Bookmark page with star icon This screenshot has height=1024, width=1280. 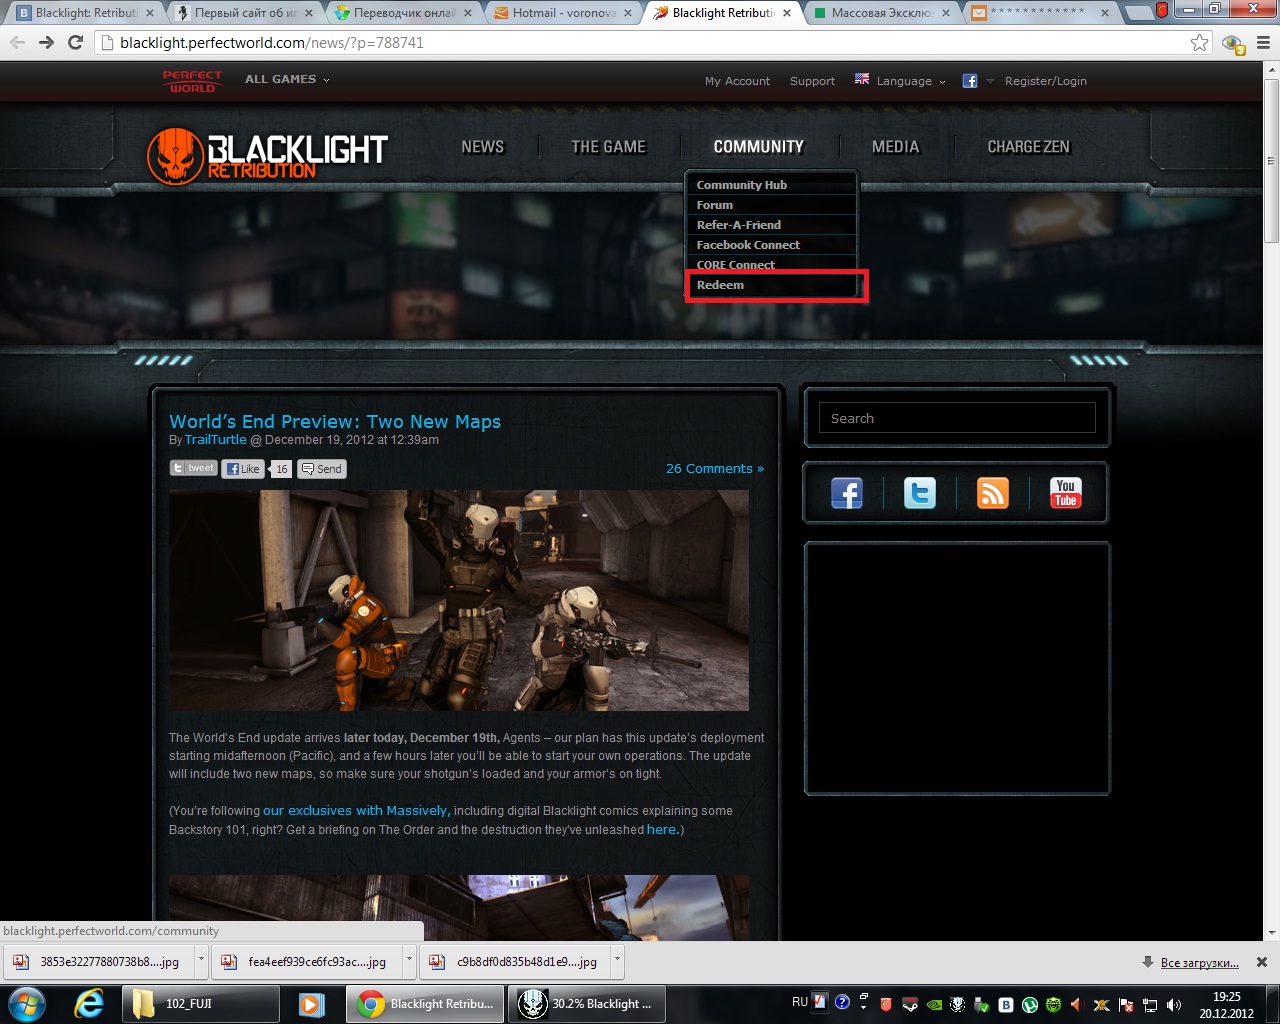click(1199, 43)
